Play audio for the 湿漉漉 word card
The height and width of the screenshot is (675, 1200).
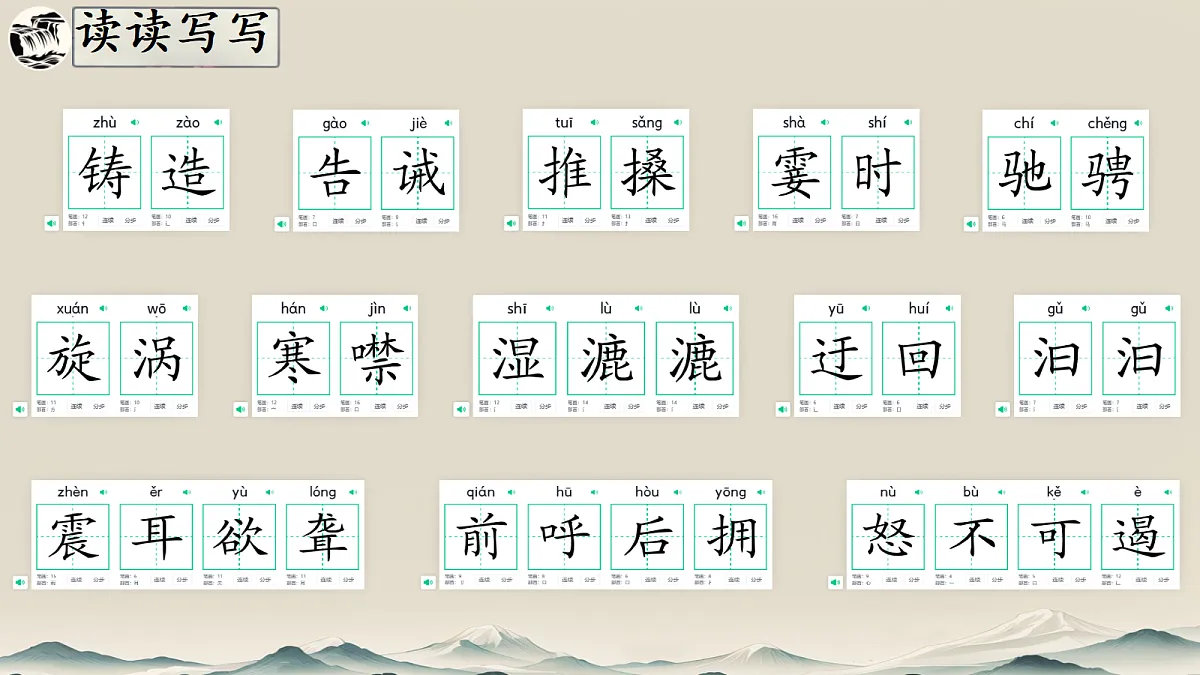pos(461,409)
